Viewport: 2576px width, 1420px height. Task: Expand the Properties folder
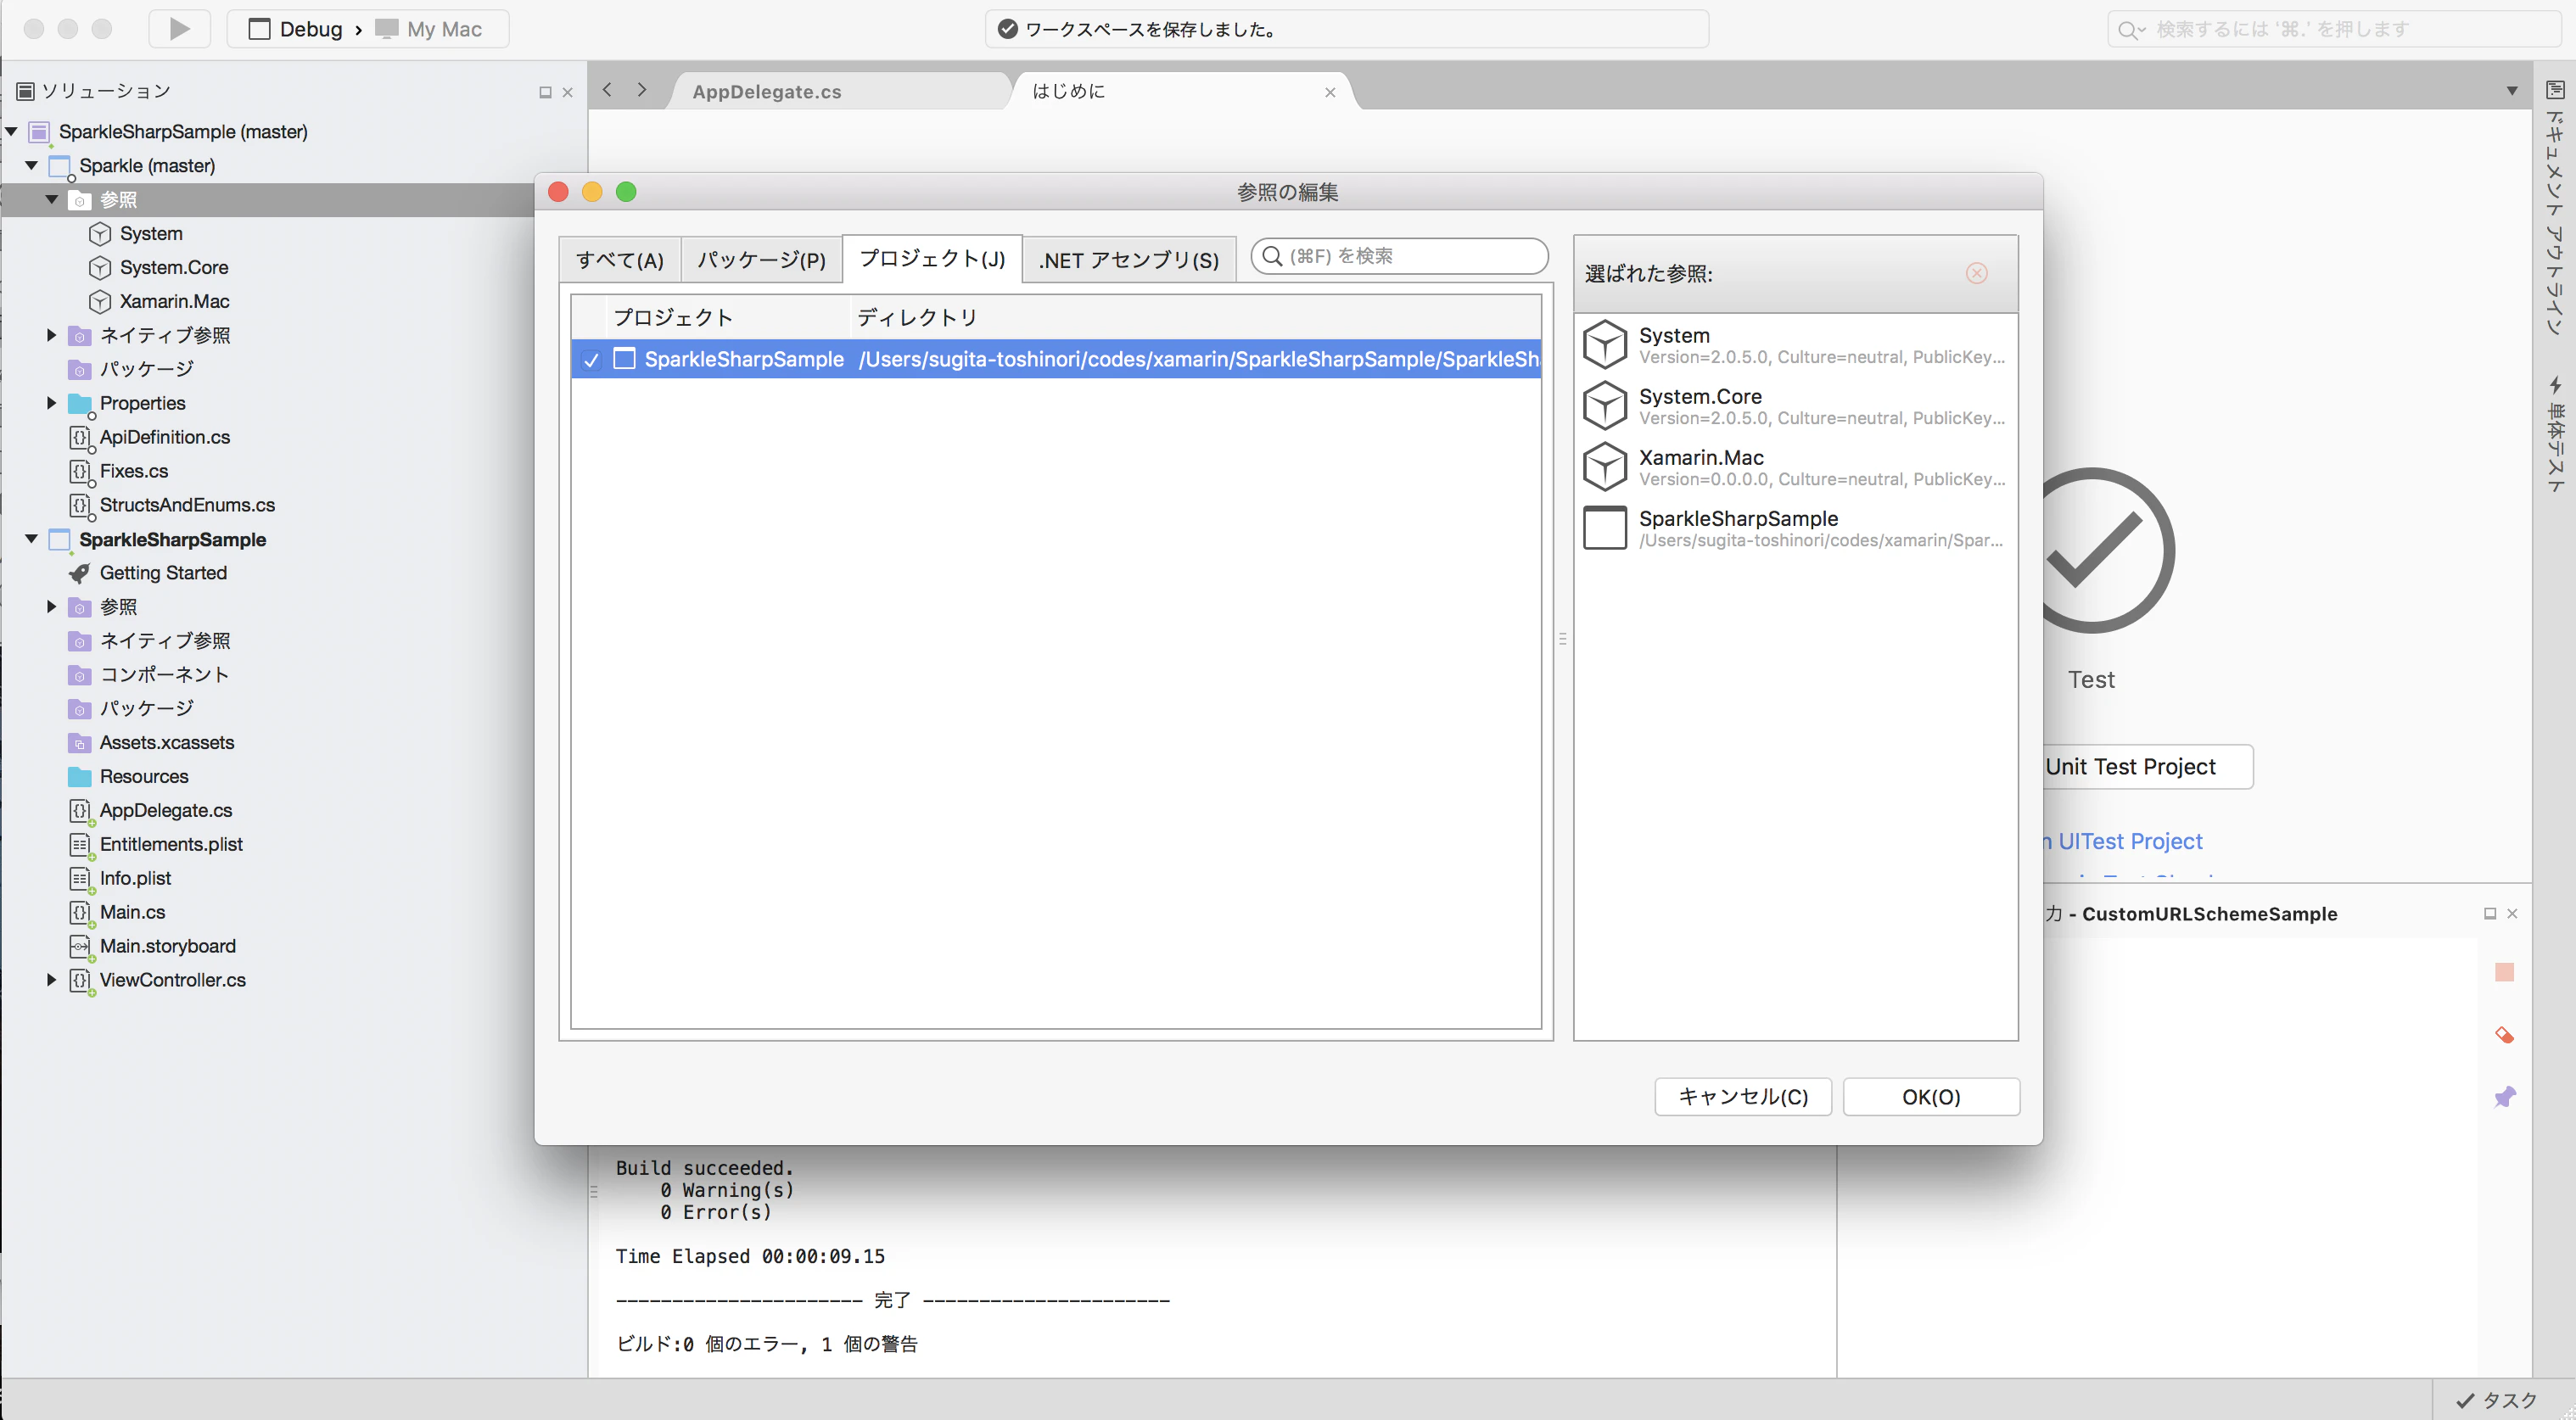52,403
